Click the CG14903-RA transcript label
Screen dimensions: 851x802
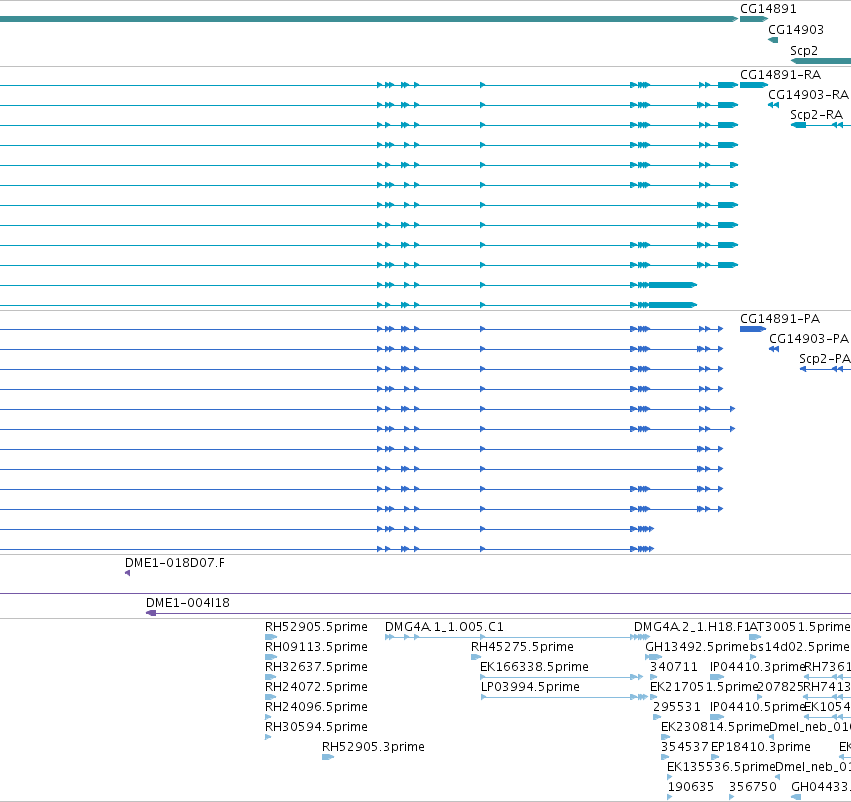tap(808, 94)
